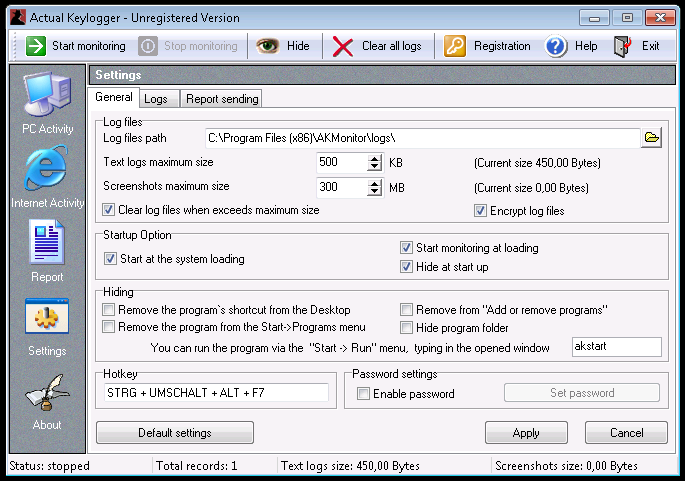Screen dimensions: 685x481
Task: Toggle Start monitoring at loading checkbox
Action: (x=406, y=248)
